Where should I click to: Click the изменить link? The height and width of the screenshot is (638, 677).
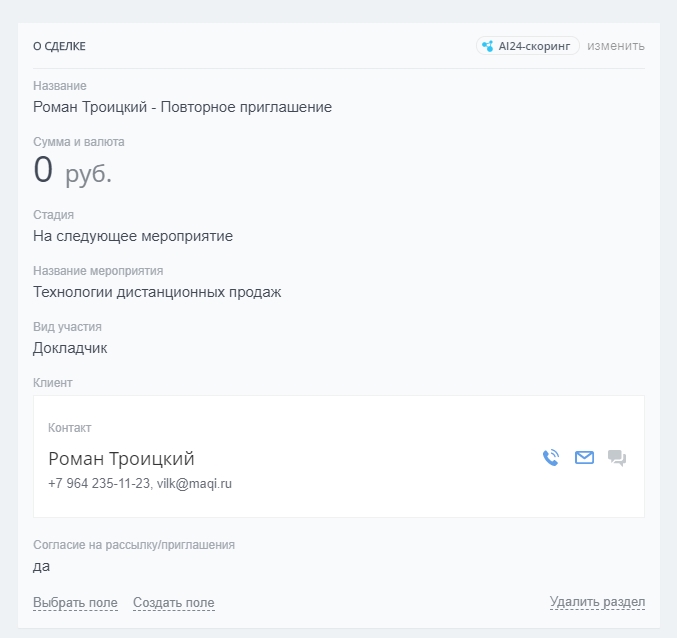tap(616, 46)
